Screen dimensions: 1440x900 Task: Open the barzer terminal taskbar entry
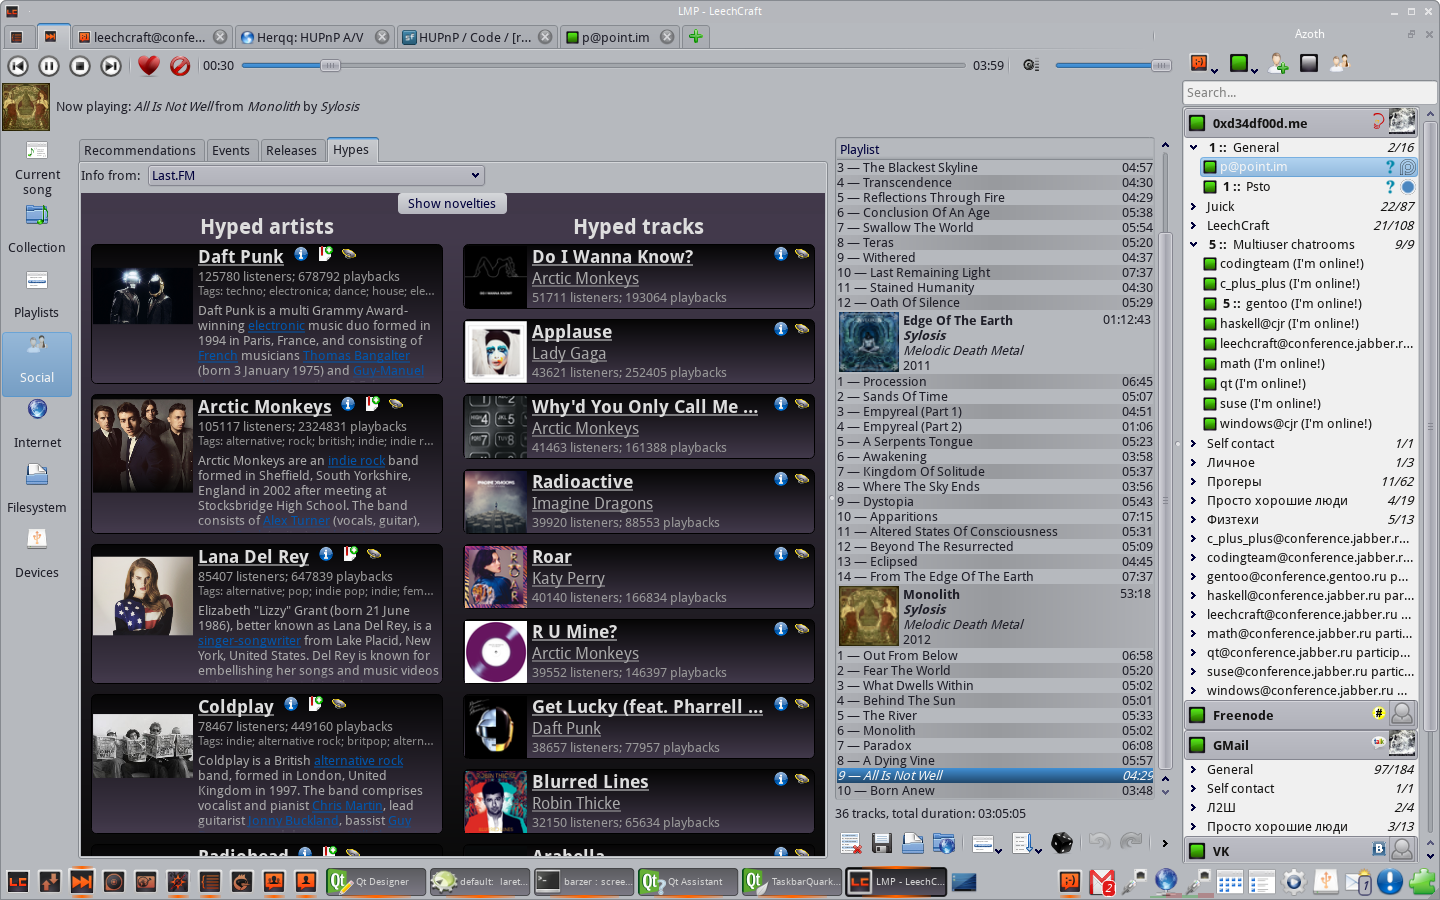click(x=584, y=882)
